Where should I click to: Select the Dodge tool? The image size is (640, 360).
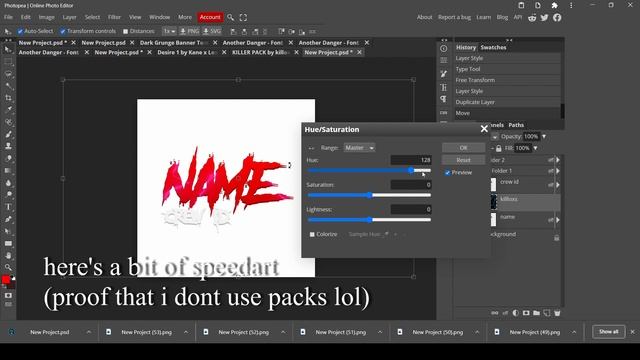point(8,195)
